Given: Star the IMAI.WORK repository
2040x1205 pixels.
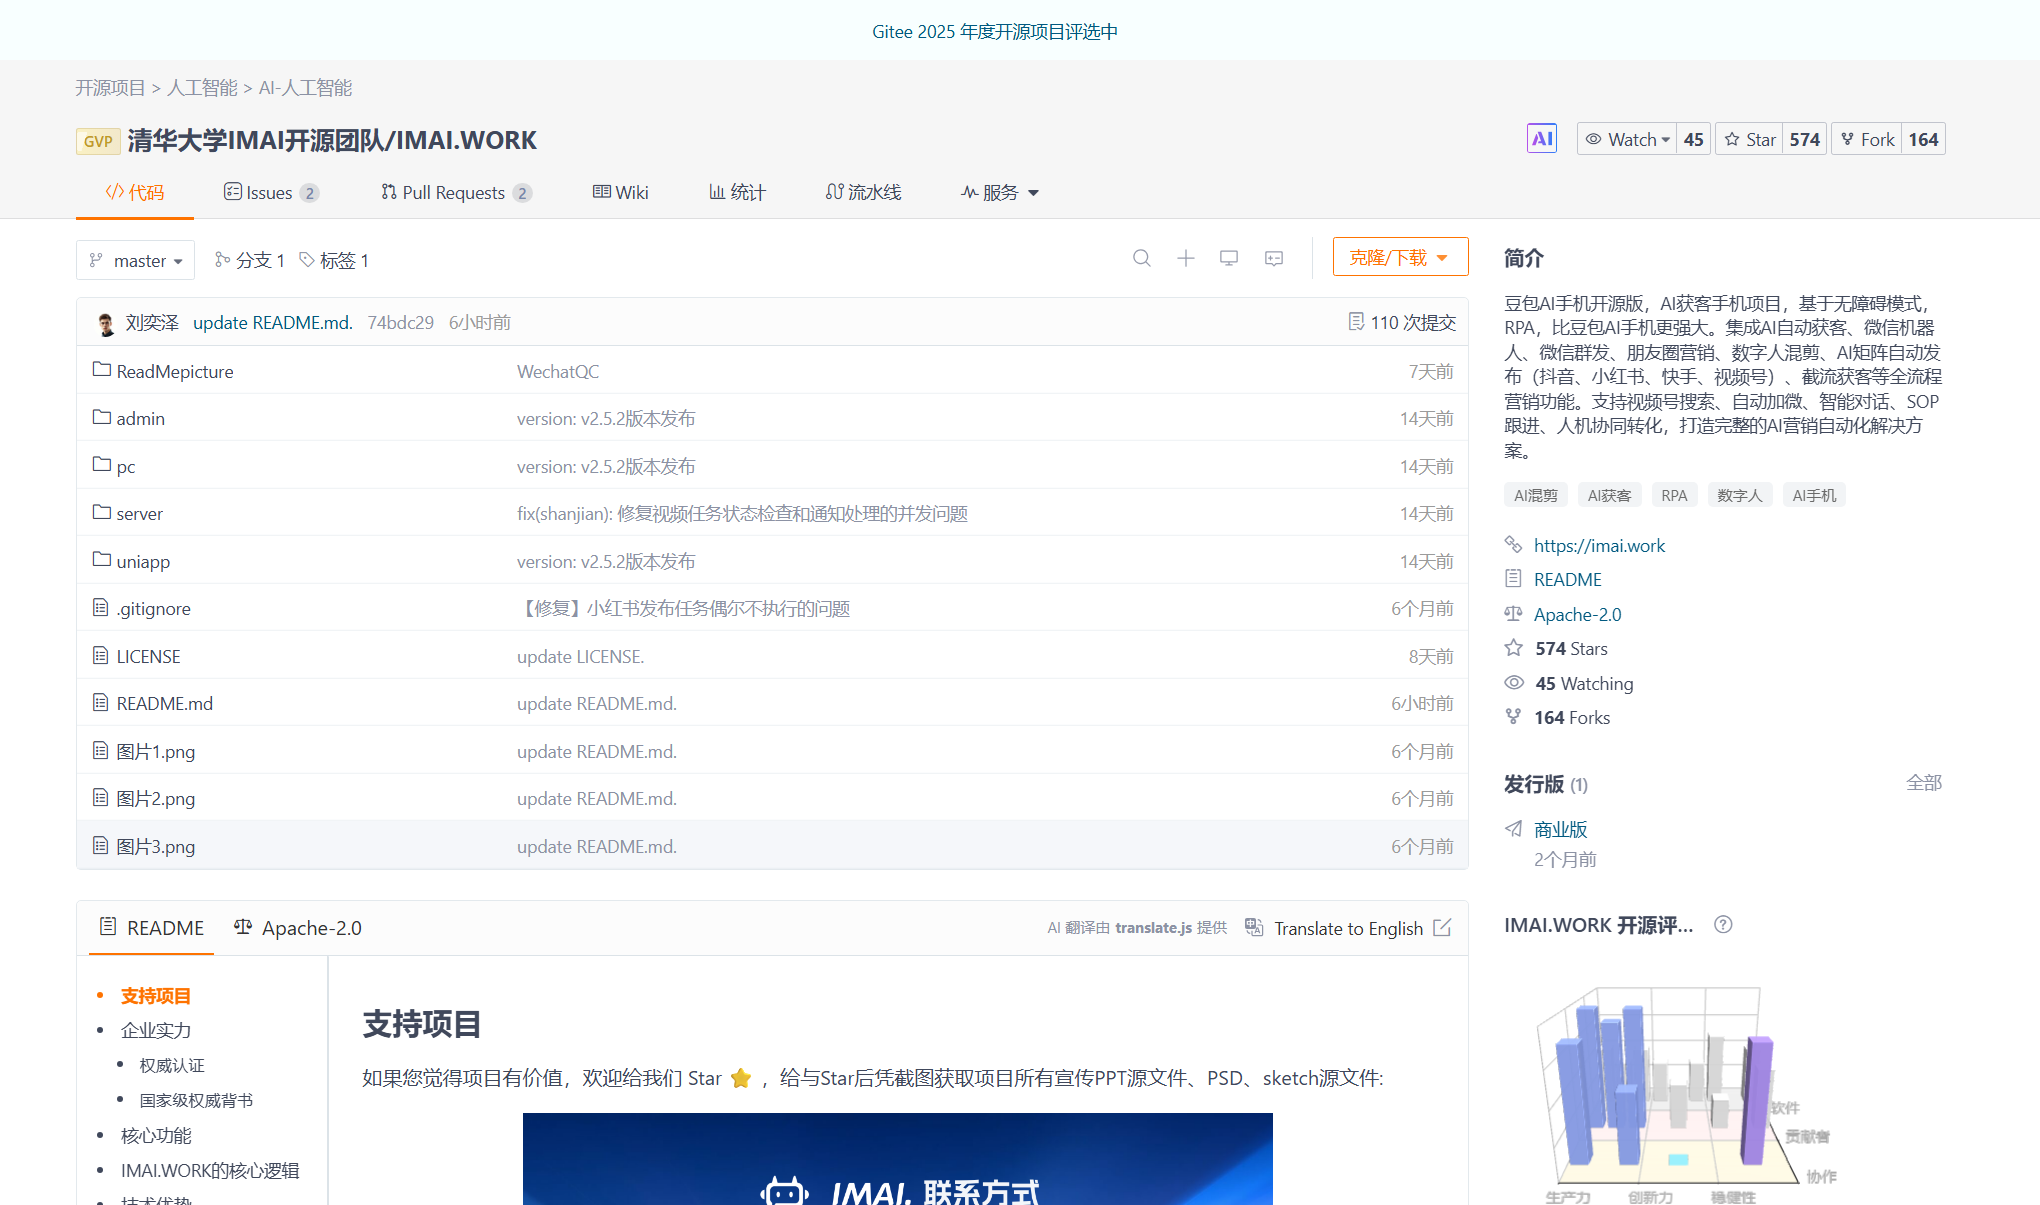Looking at the screenshot, I should [1748, 138].
